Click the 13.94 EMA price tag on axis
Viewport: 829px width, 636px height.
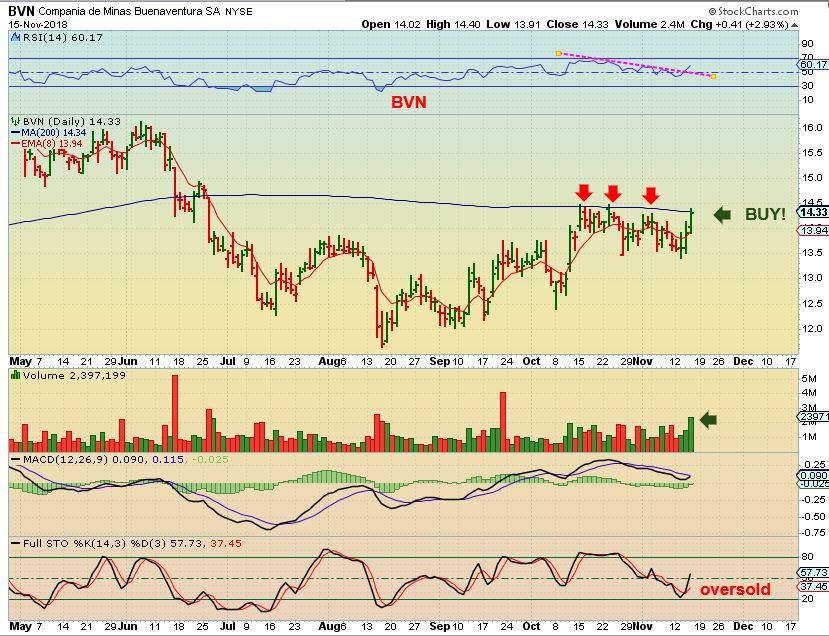(x=813, y=230)
